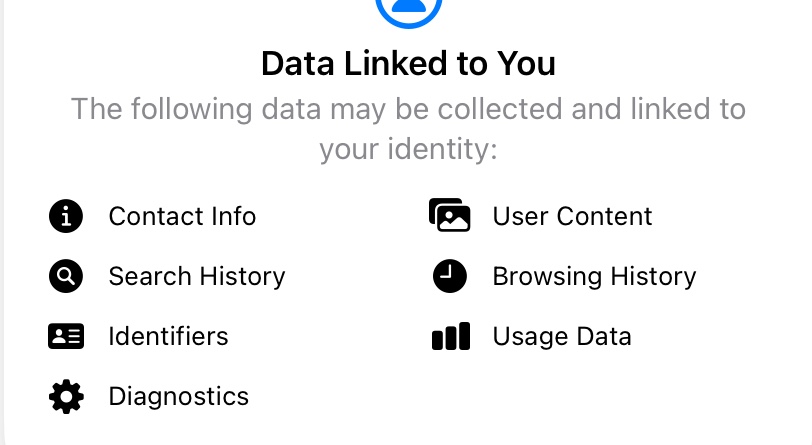Click the Contact Info circle icon
Screen dimensions: 812x445
[x=66, y=216]
